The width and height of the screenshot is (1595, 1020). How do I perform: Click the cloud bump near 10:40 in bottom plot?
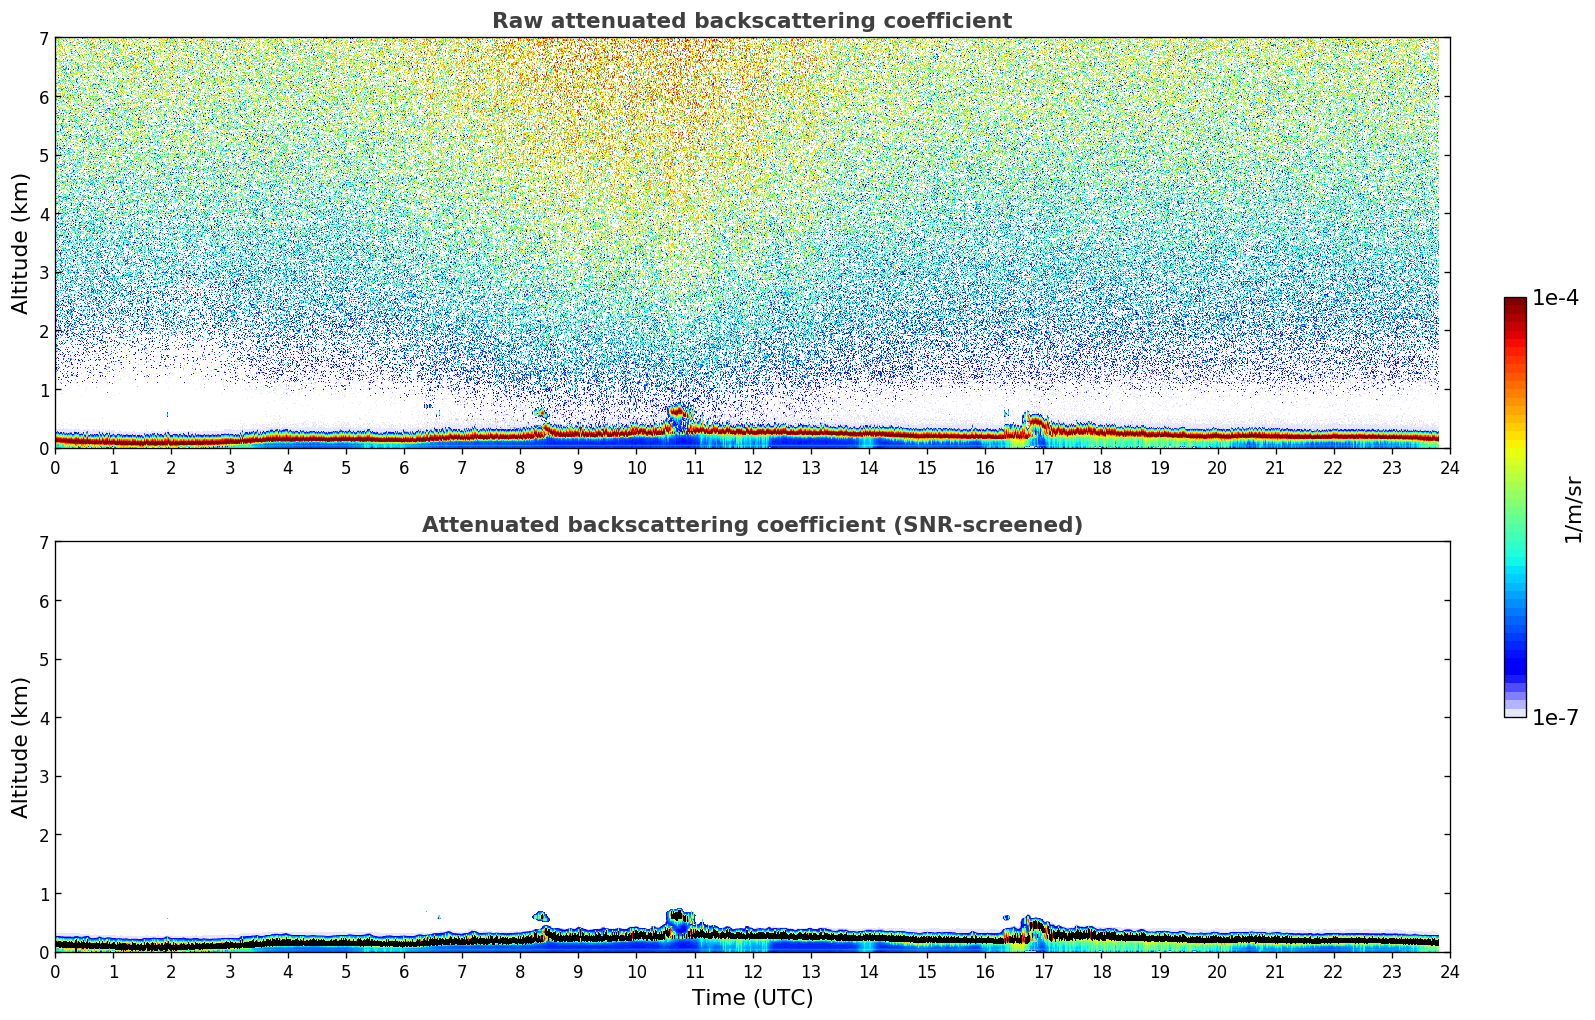pos(678,916)
